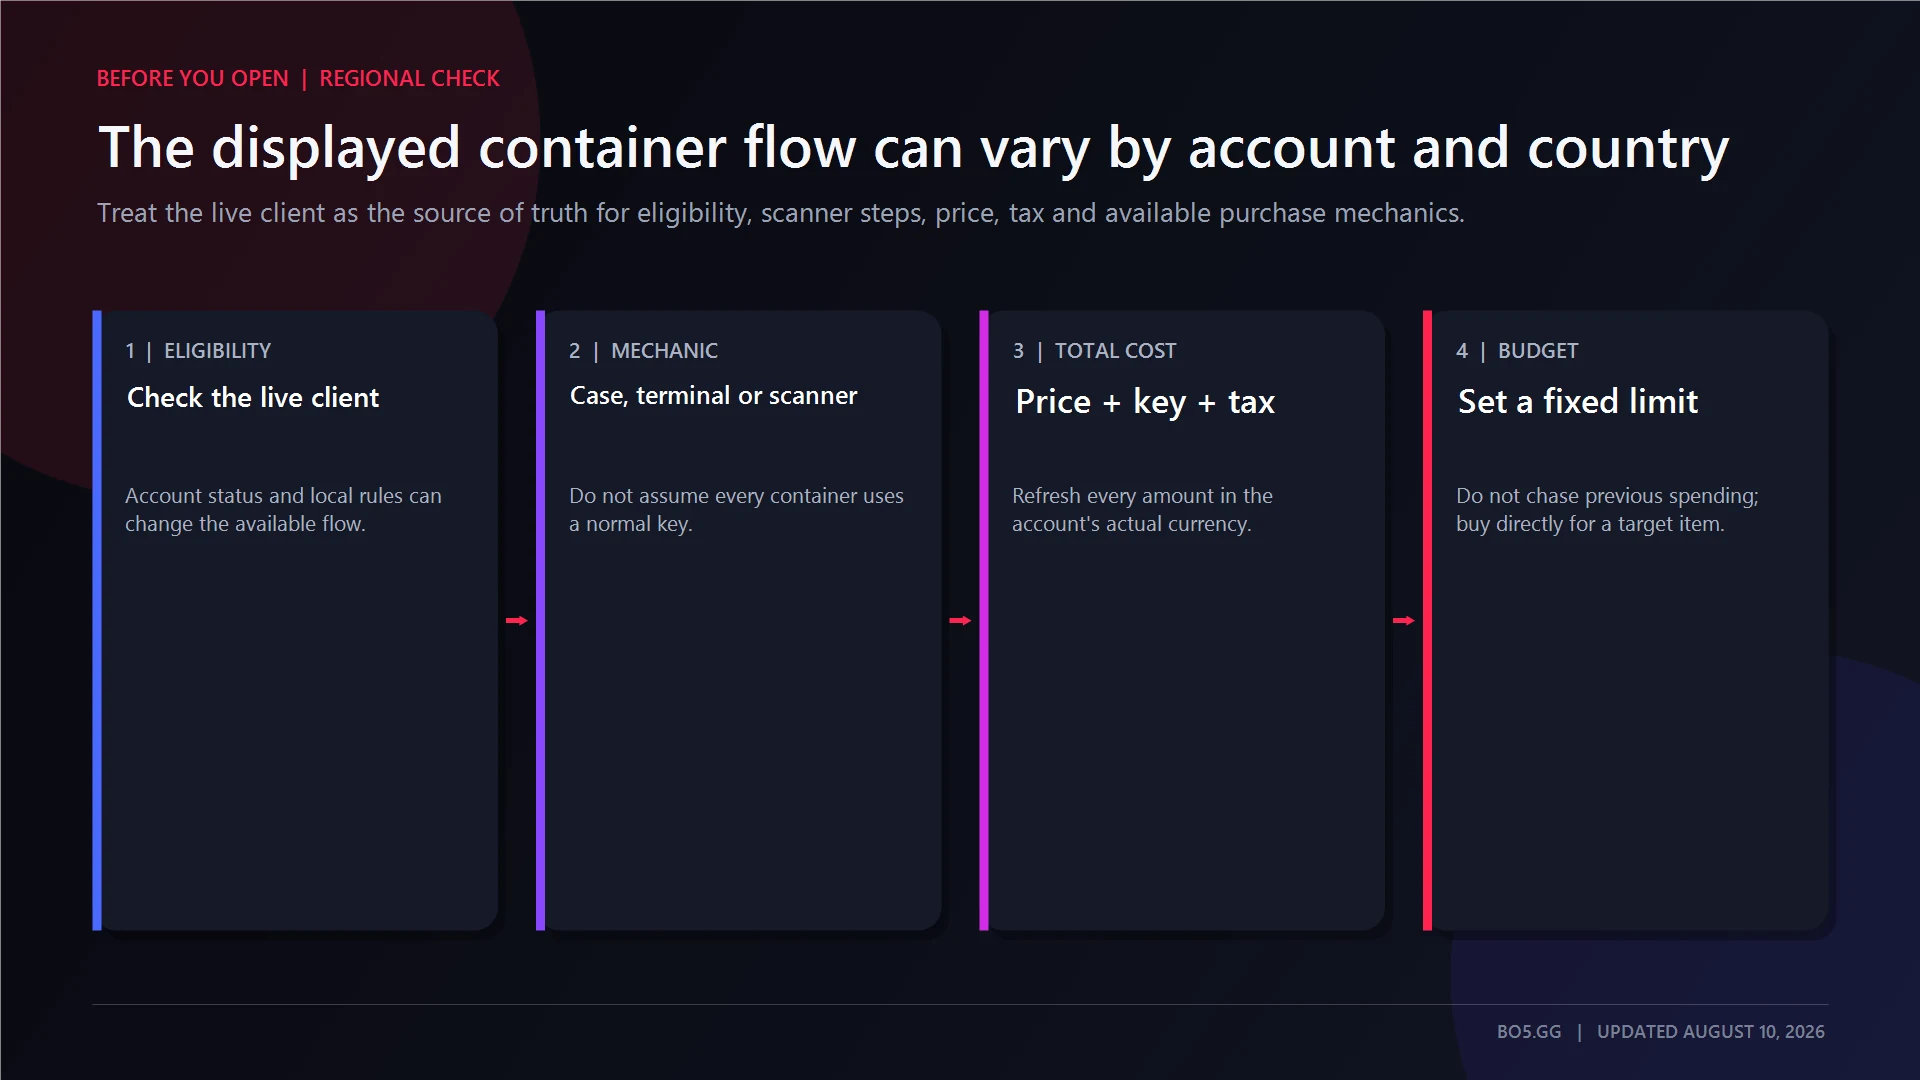Click the line 'change the available flow.'
Viewport: 1920px width, 1080px height.
(245, 524)
